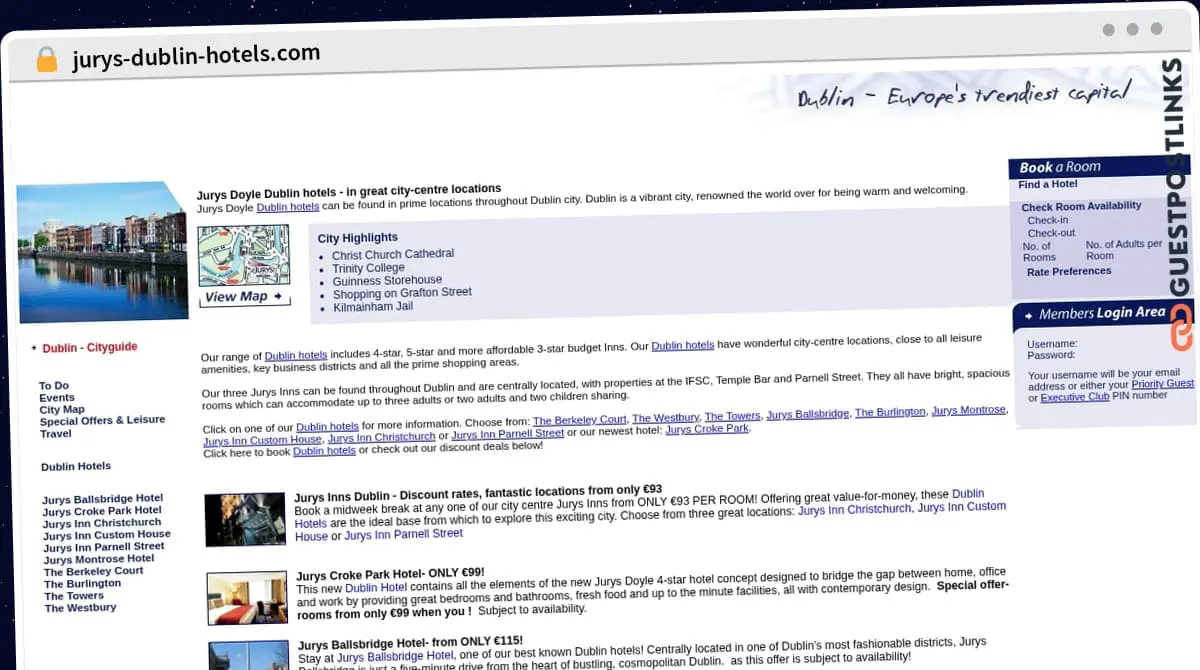Click Jurys Ballsbridge Hotel link in offer text
Screen dimensions: 1200x670
click(395, 657)
